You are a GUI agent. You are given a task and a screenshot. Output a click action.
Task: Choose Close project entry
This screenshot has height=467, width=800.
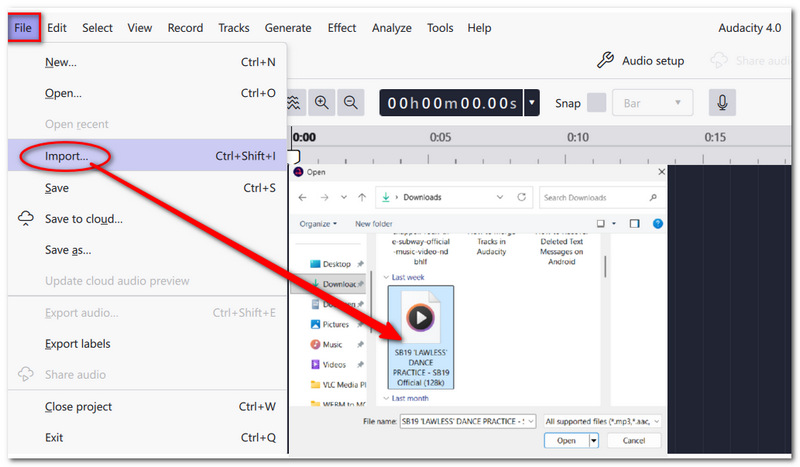(x=148, y=407)
